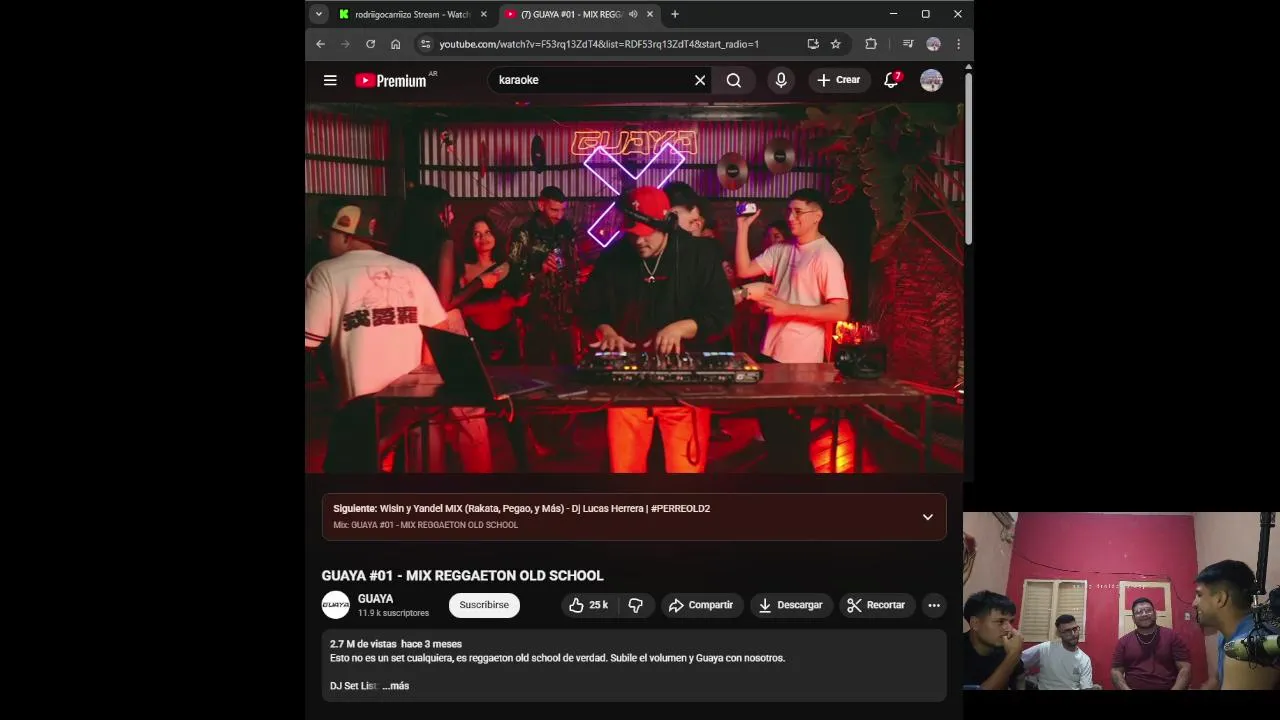Viewport: 1280px width, 720px height.
Task: Clip video with Recortar button
Action: pyautogui.click(x=876, y=605)
